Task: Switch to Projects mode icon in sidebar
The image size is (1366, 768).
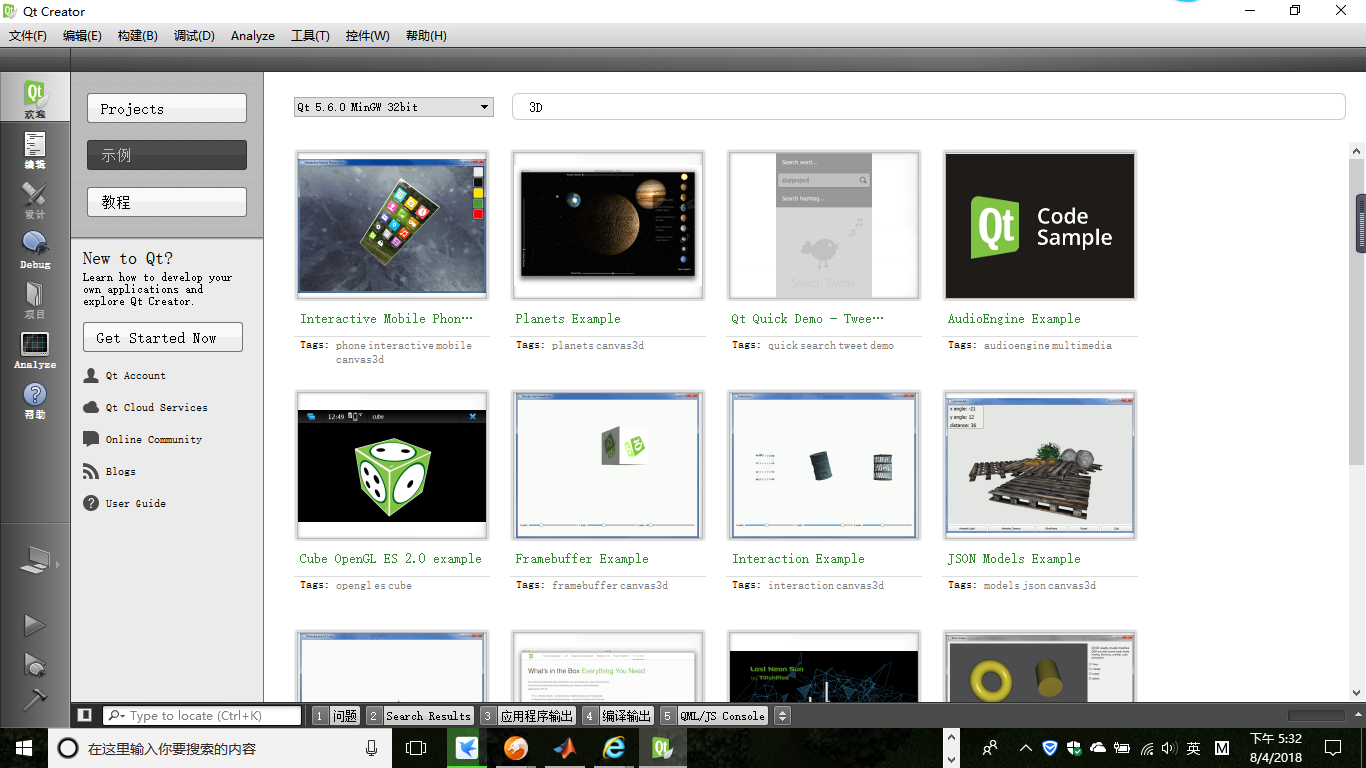Action: 35,299
